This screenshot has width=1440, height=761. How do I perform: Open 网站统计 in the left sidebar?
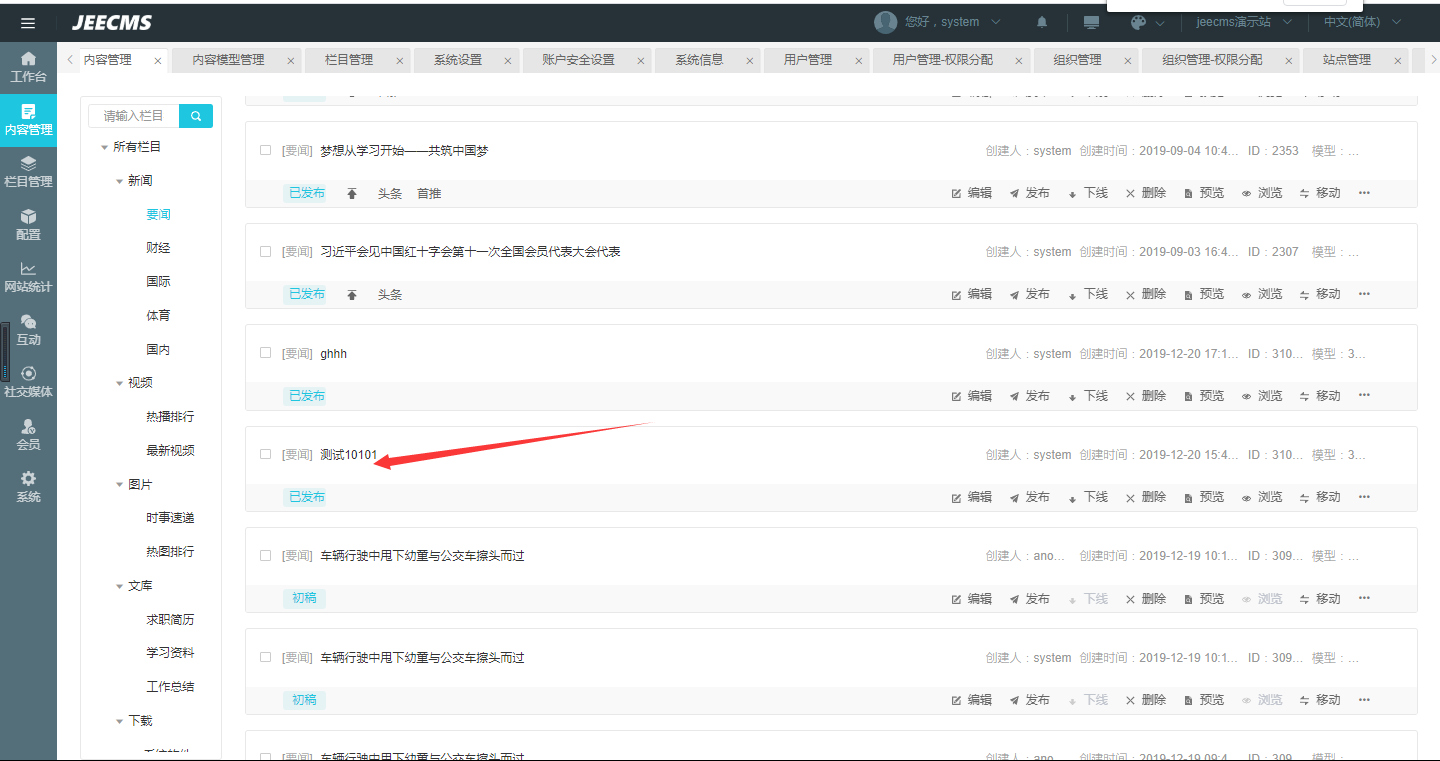click(28, 277)
